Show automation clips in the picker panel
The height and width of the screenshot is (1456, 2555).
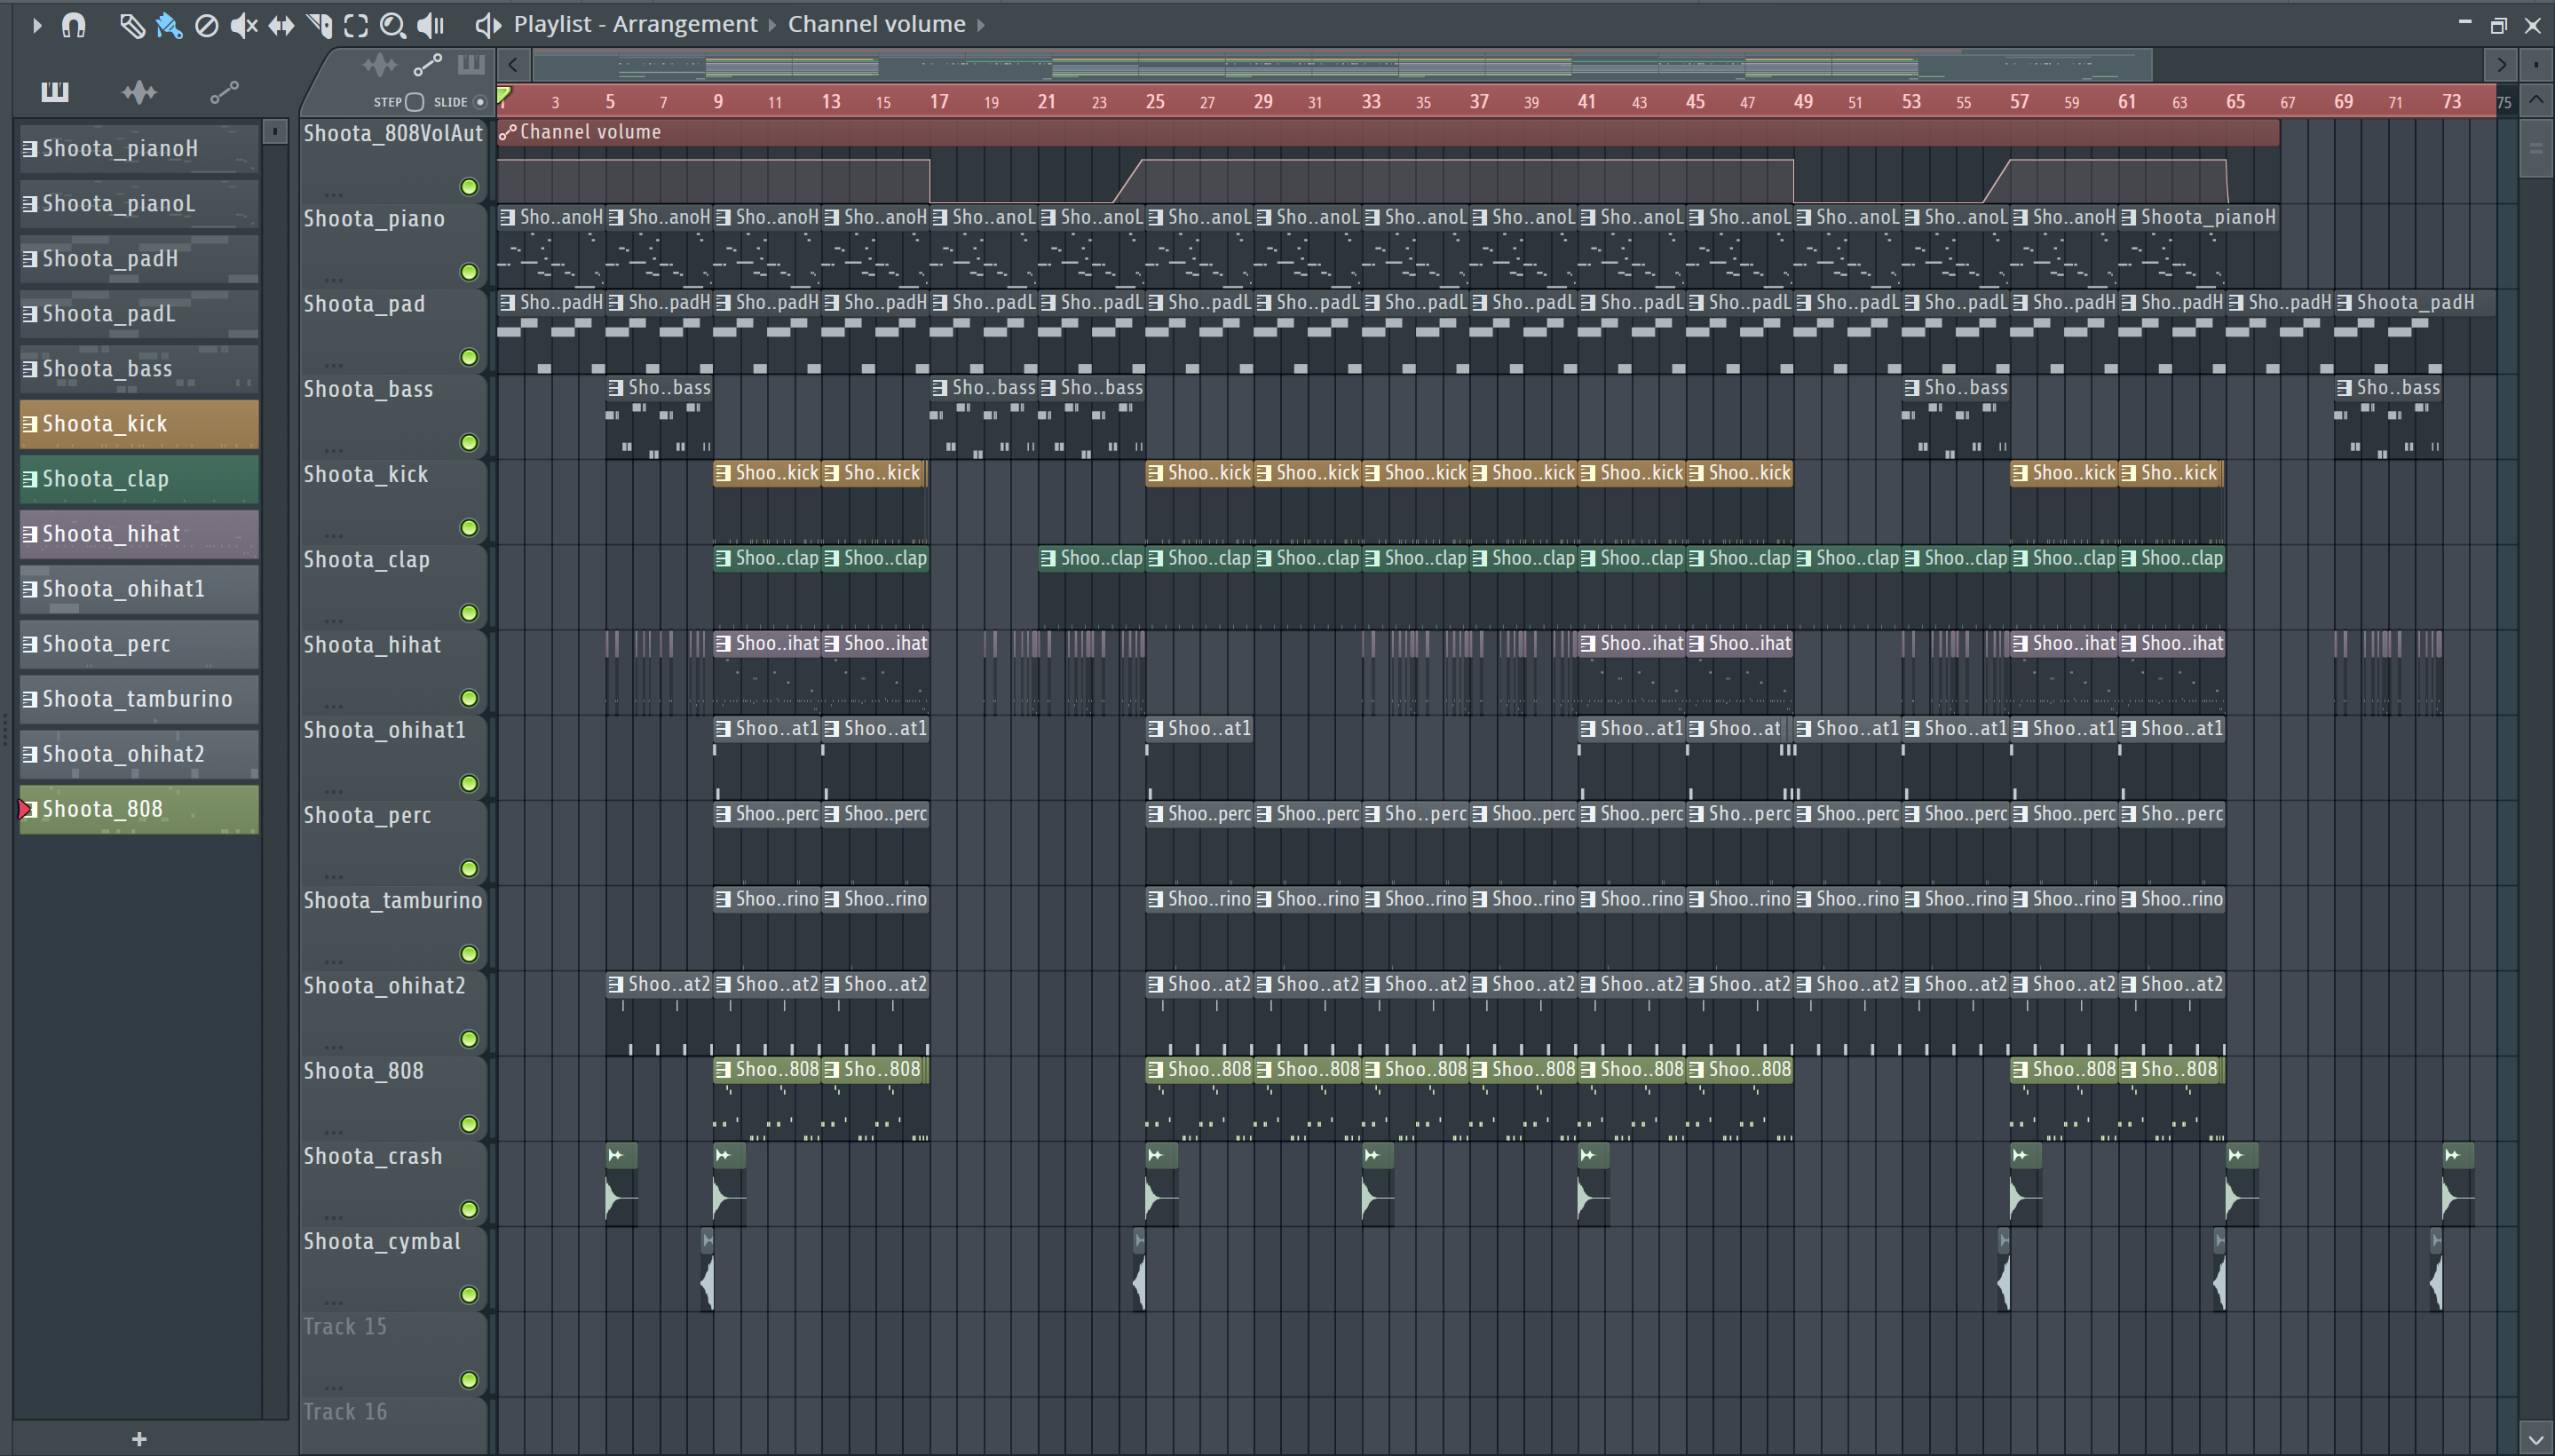point(224,92)
